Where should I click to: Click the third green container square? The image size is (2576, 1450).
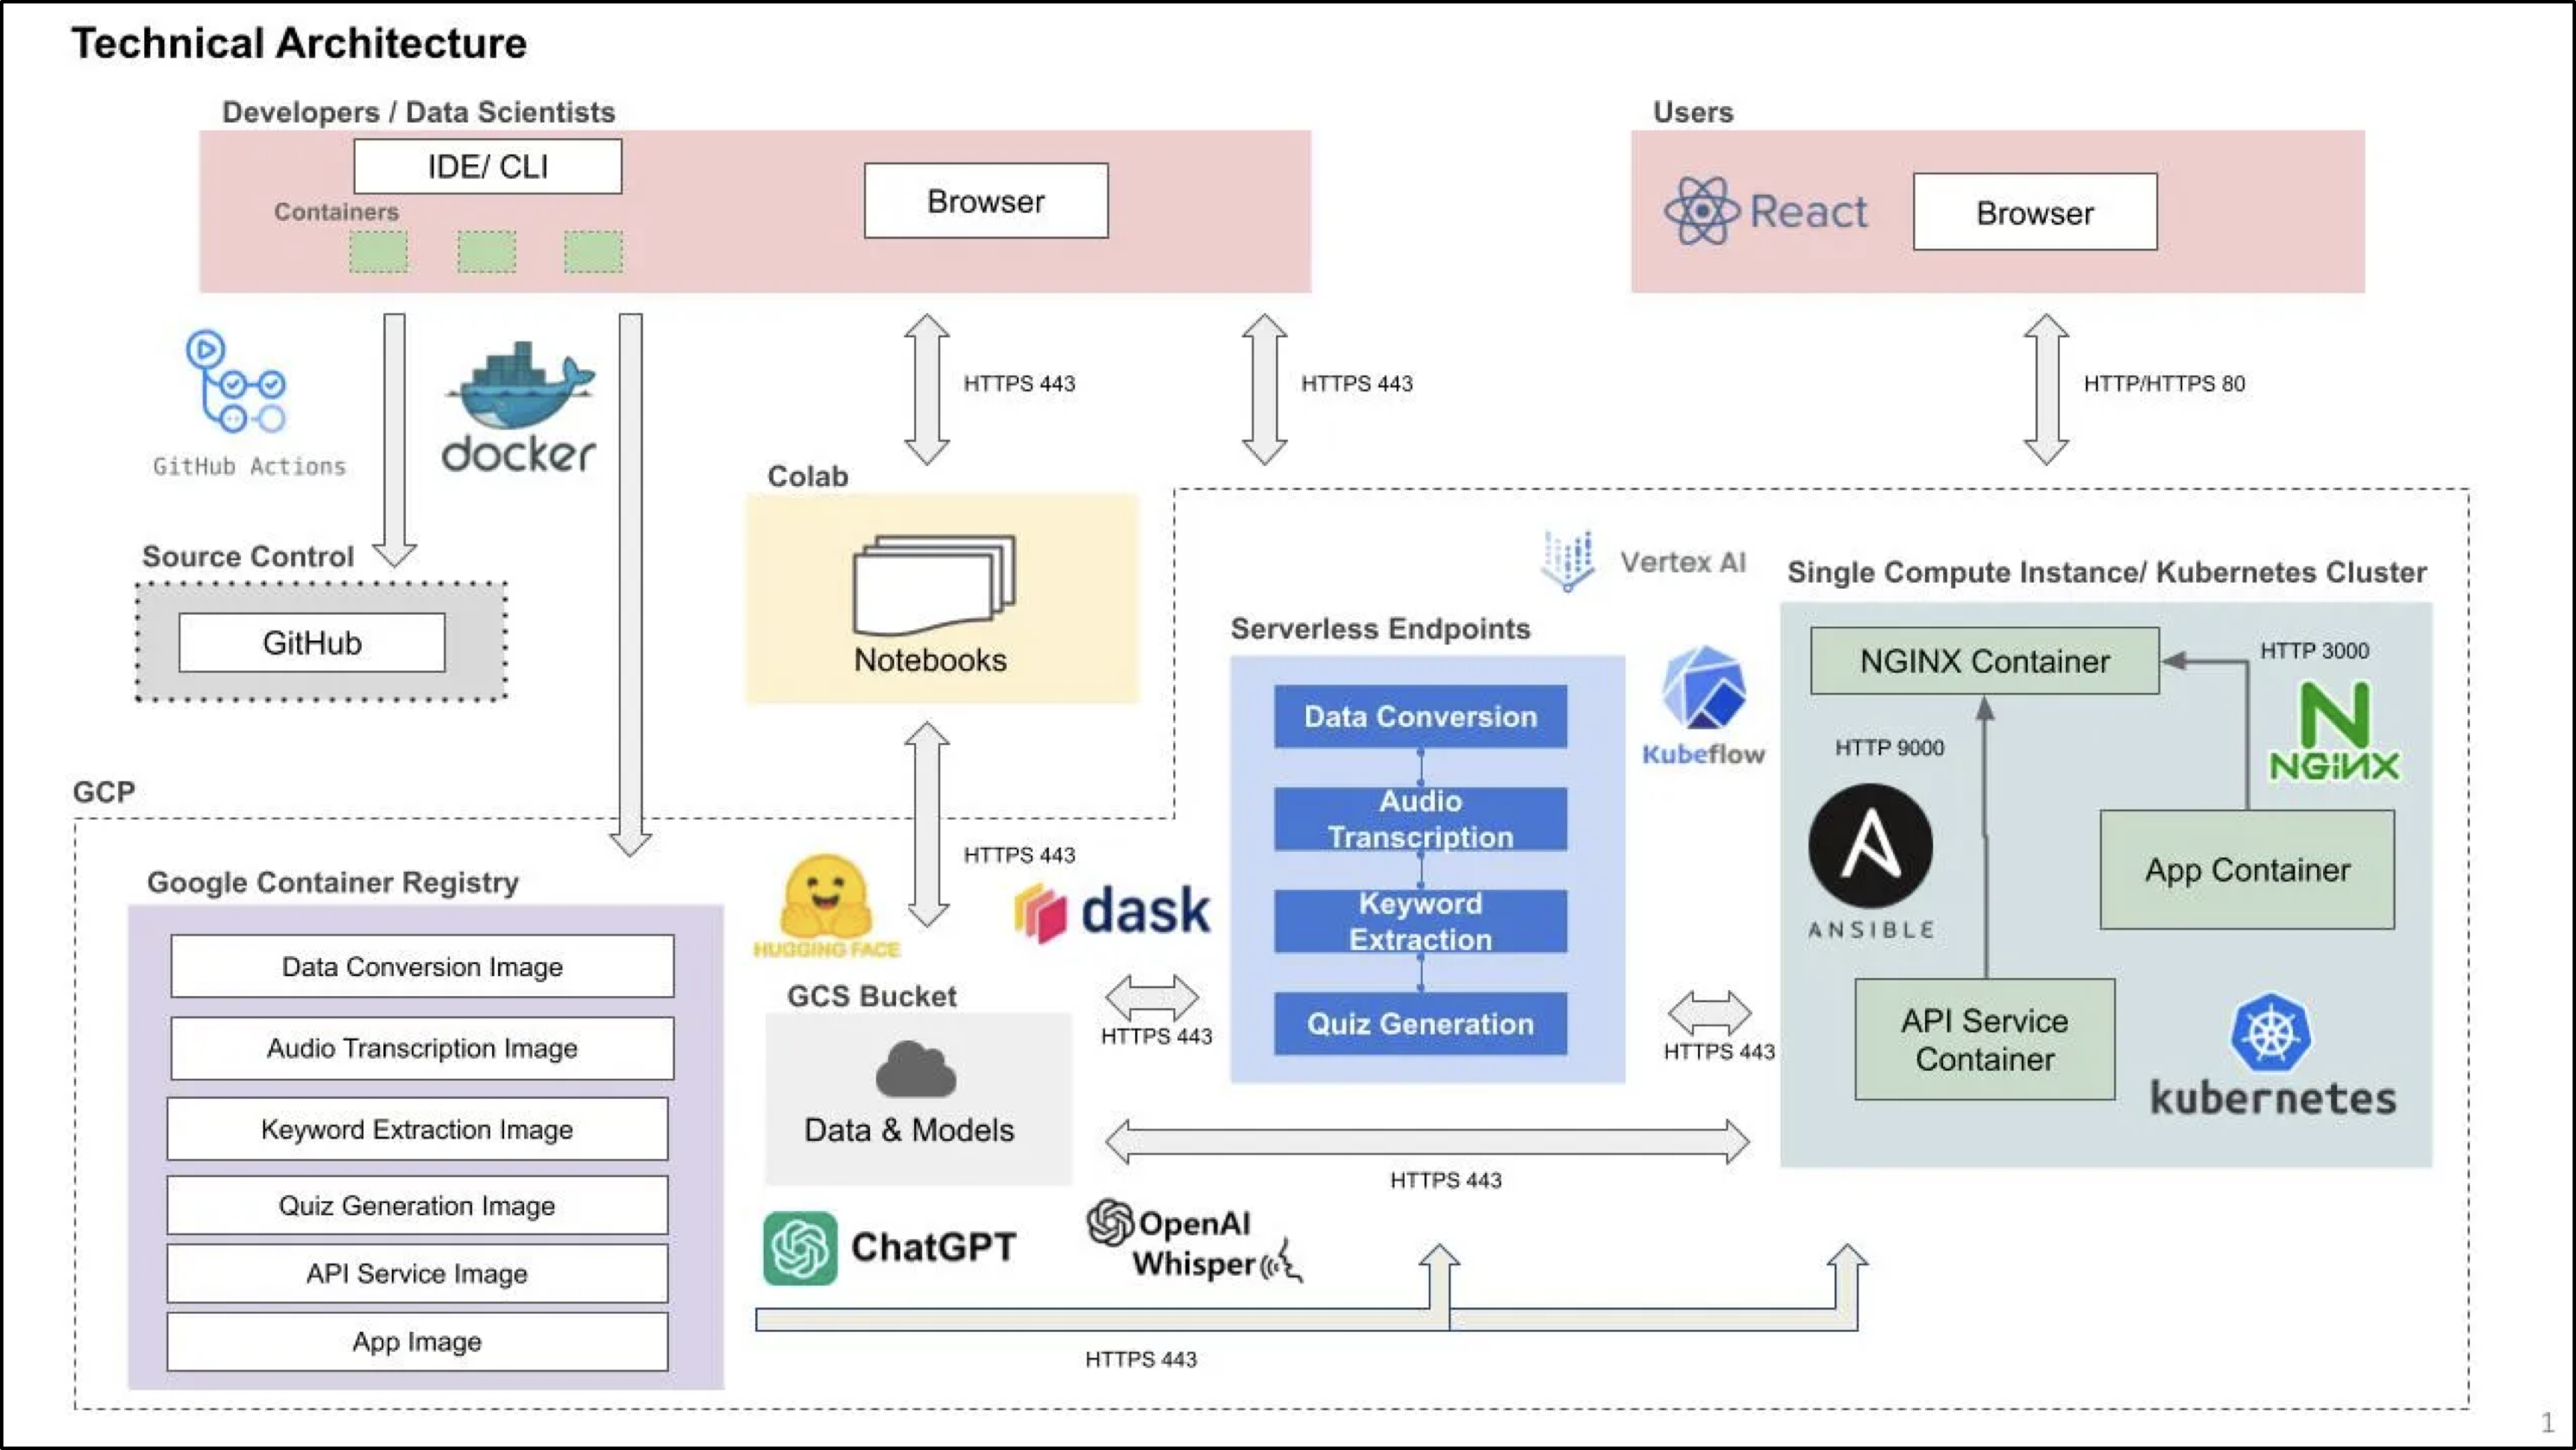(x=593, y=252)
